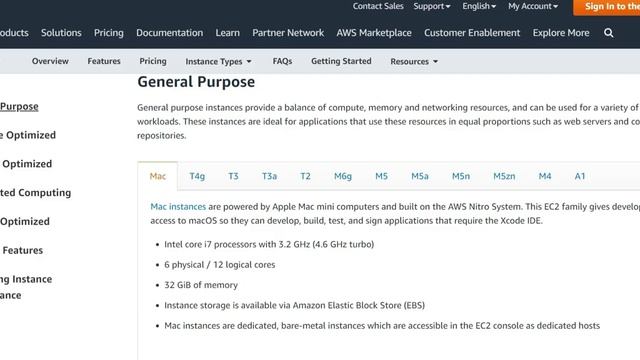The height and width of the screenshot is (360, 640).
Task: Click the Contact Sales link
Action: click(x=378, y=6)
